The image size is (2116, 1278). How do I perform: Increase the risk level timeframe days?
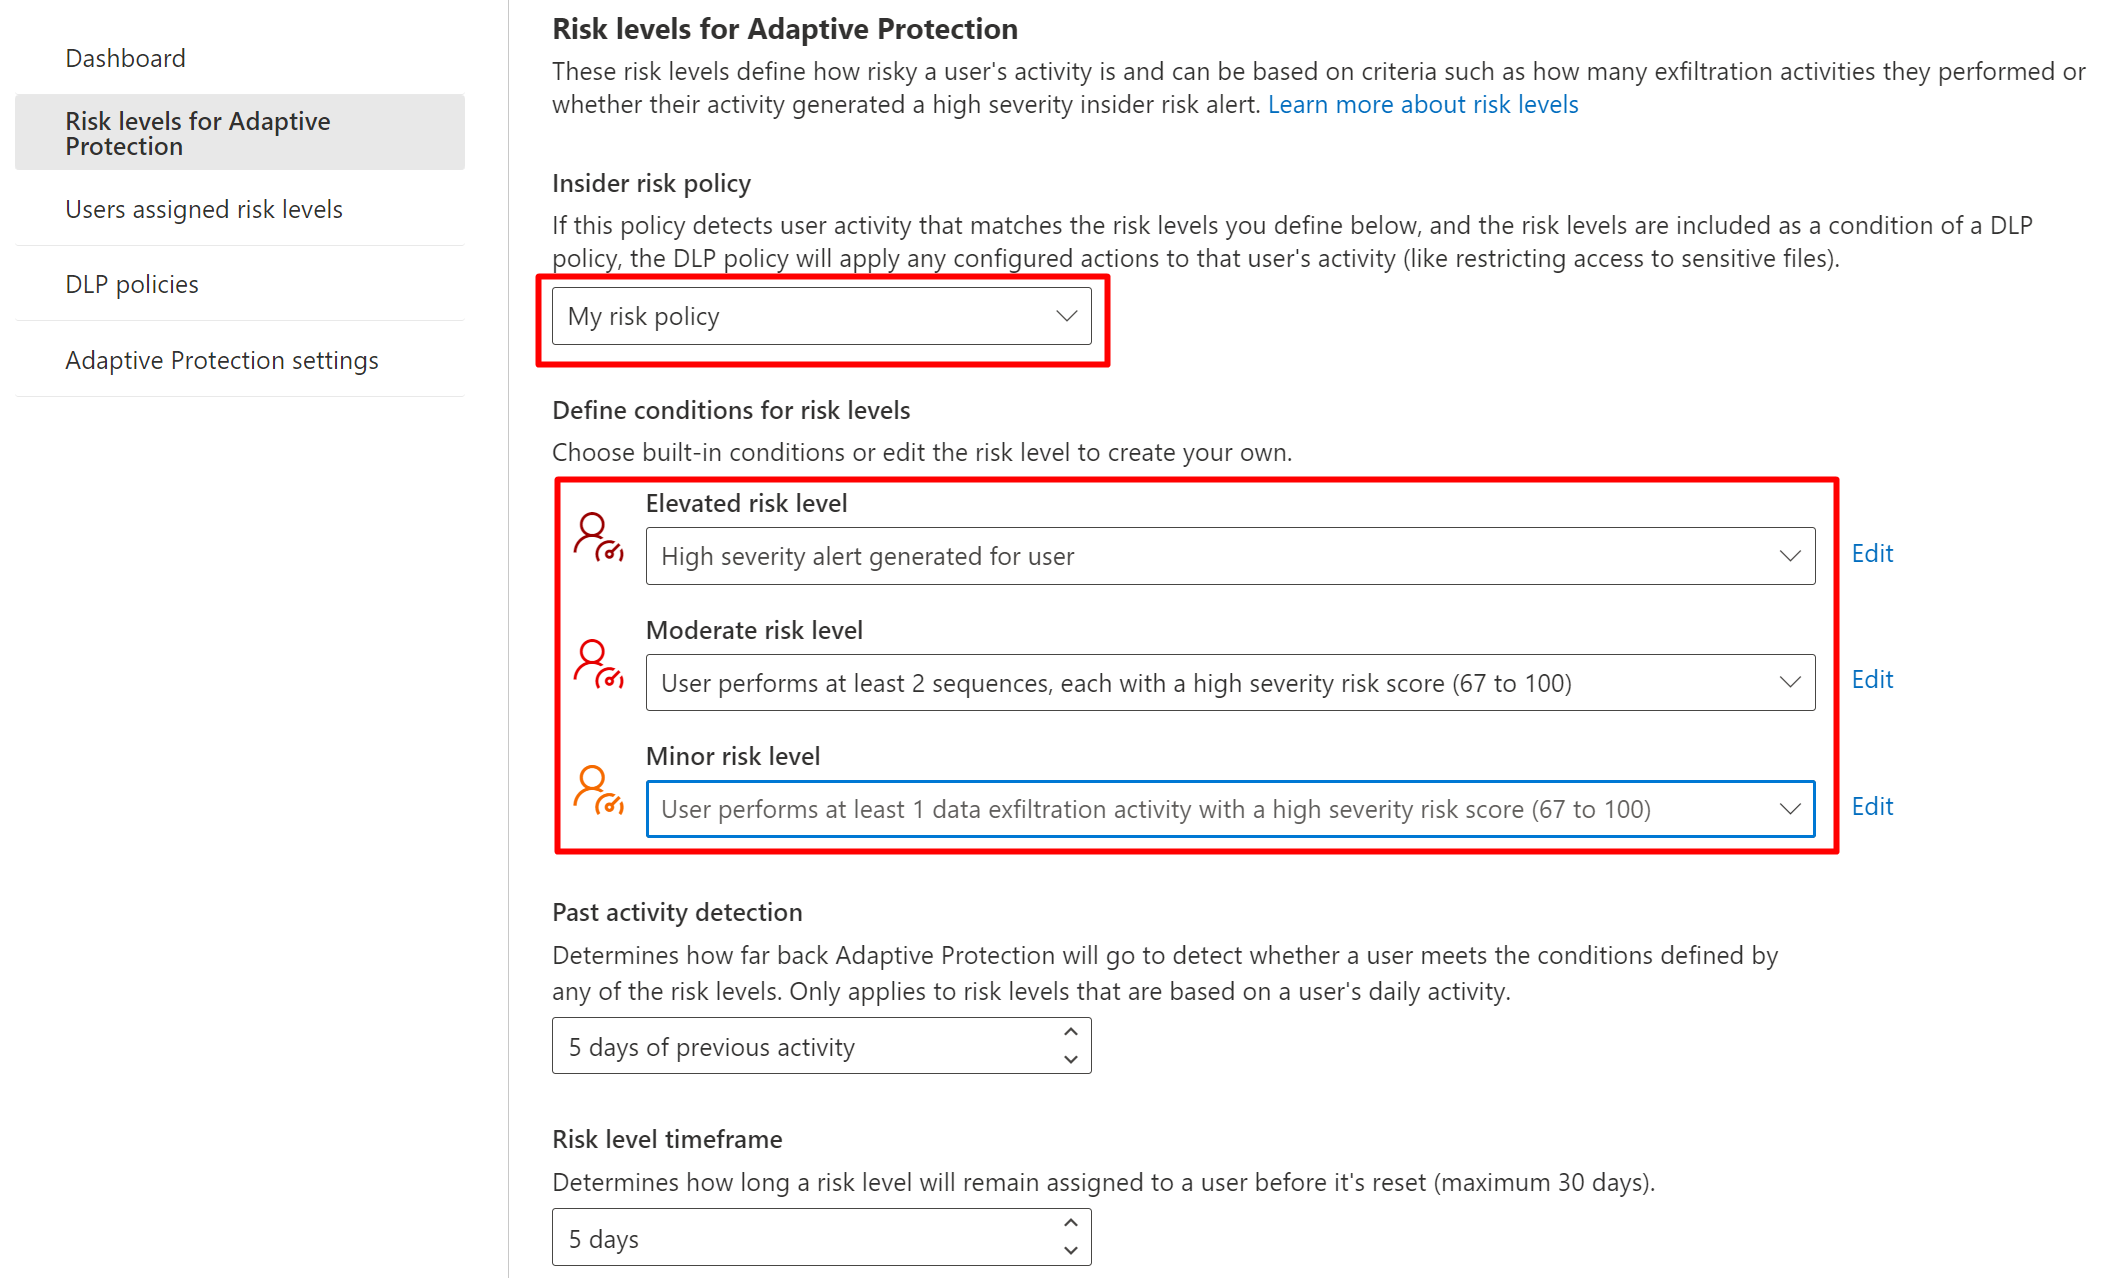1071,1223
